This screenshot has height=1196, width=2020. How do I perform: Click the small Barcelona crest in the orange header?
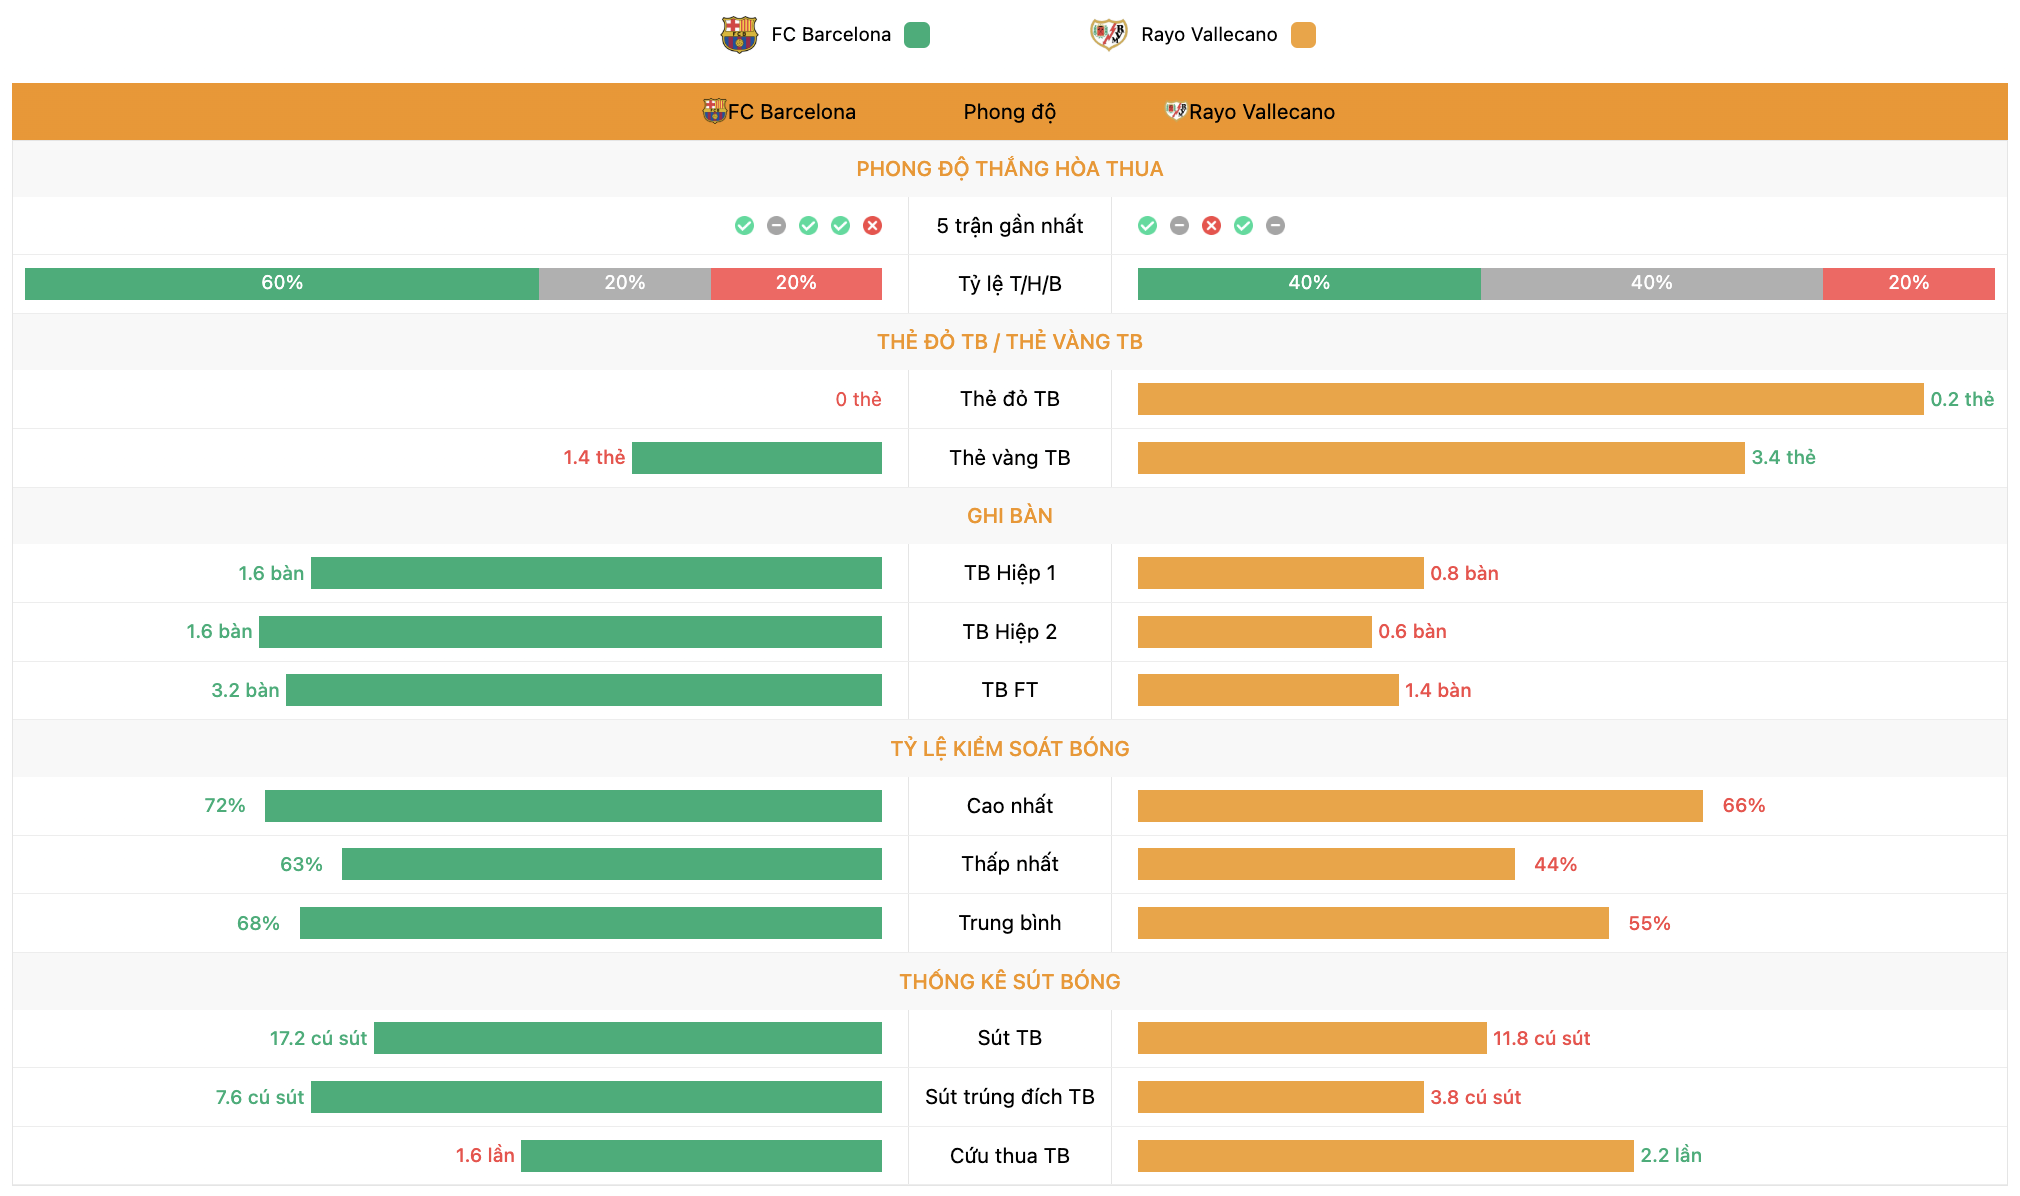pyautogui.click(x=714, y=111)
